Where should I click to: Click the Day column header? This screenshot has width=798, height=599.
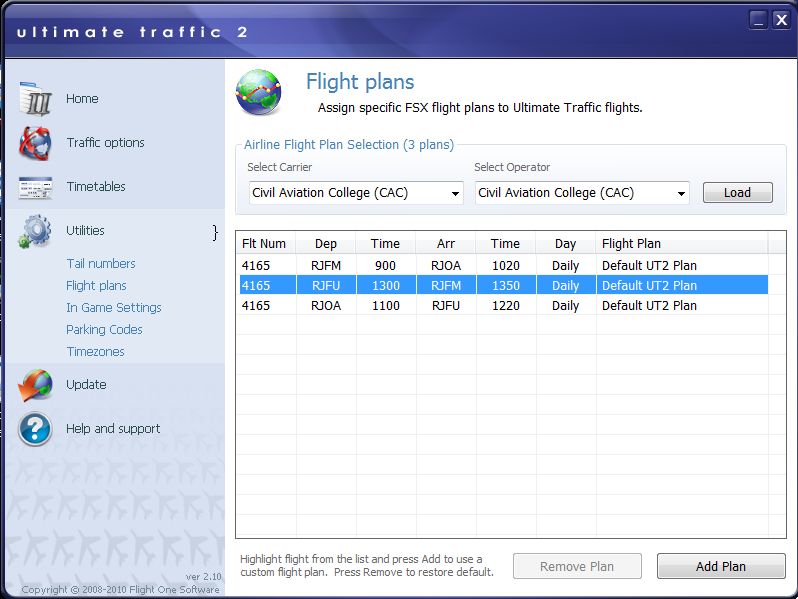pyautogui.click(x=565, y=244)
